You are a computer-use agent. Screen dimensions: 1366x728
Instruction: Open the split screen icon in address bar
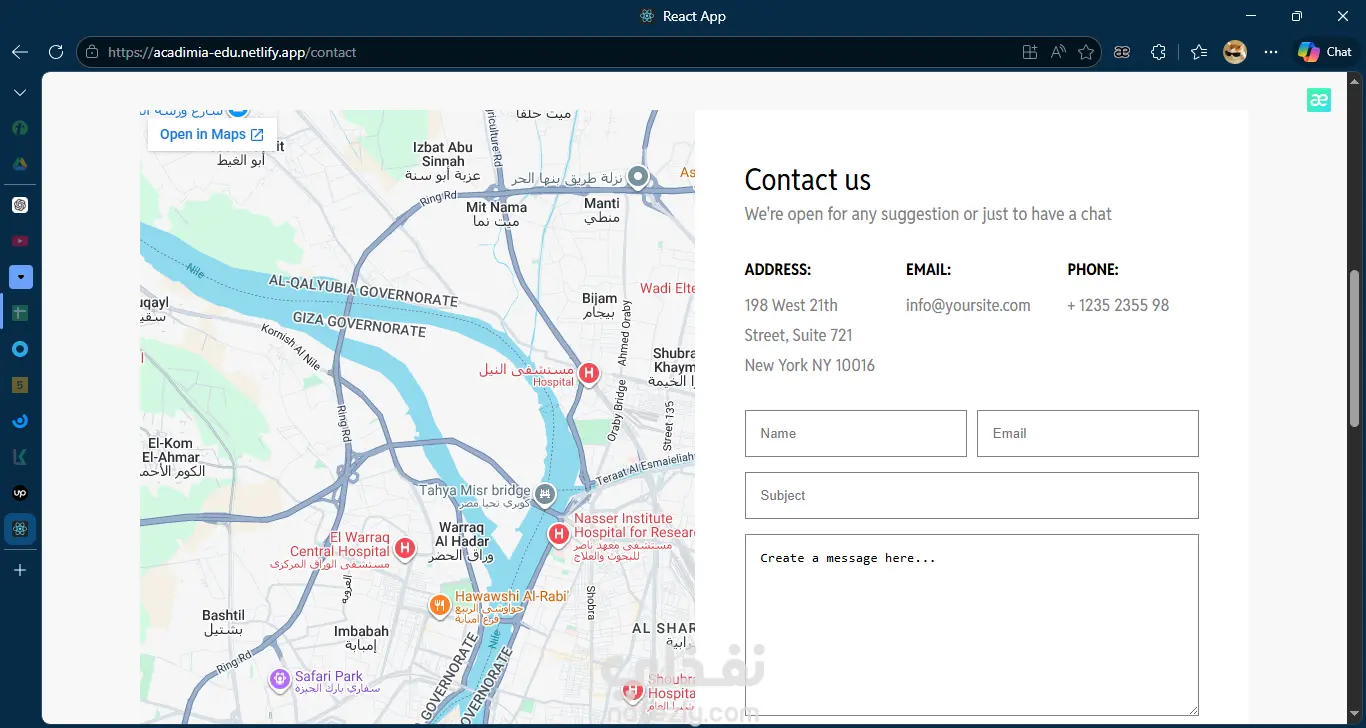click(x=1030, y=52)
